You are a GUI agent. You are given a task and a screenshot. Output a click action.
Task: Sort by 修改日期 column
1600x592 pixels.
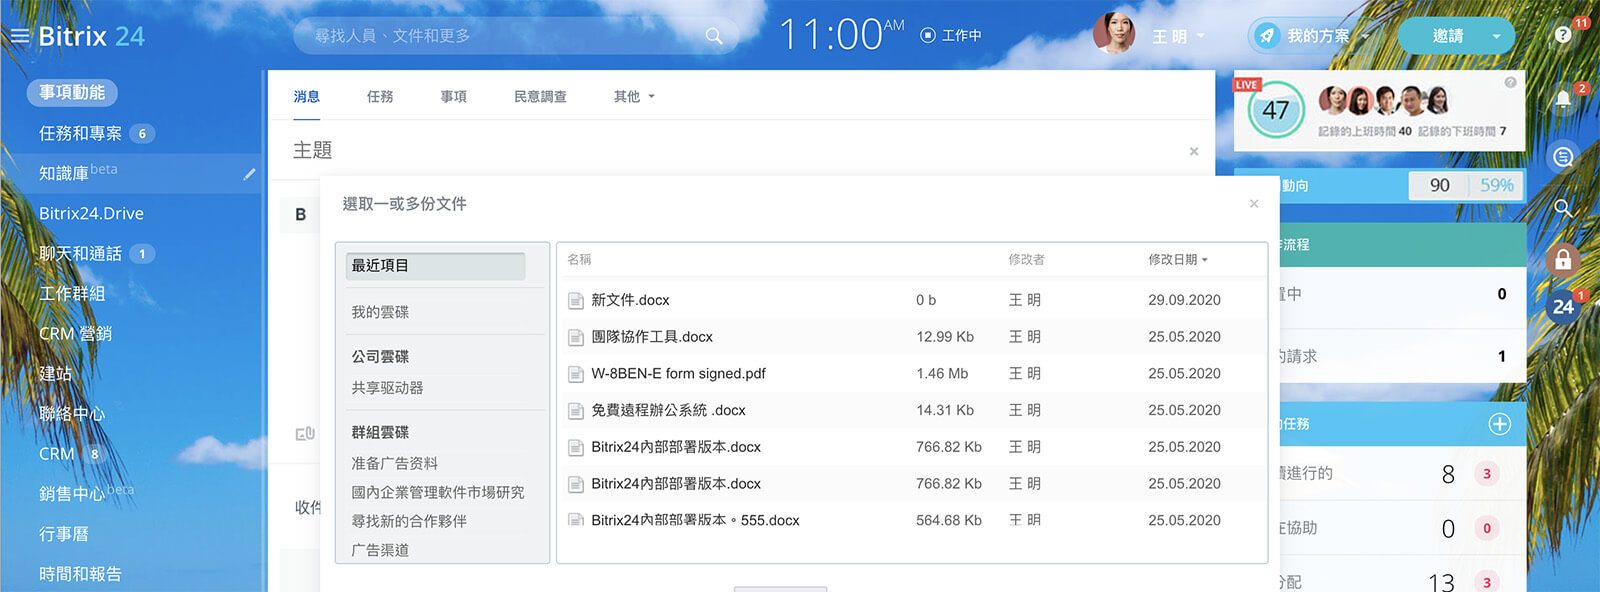tap(1178, 259)
